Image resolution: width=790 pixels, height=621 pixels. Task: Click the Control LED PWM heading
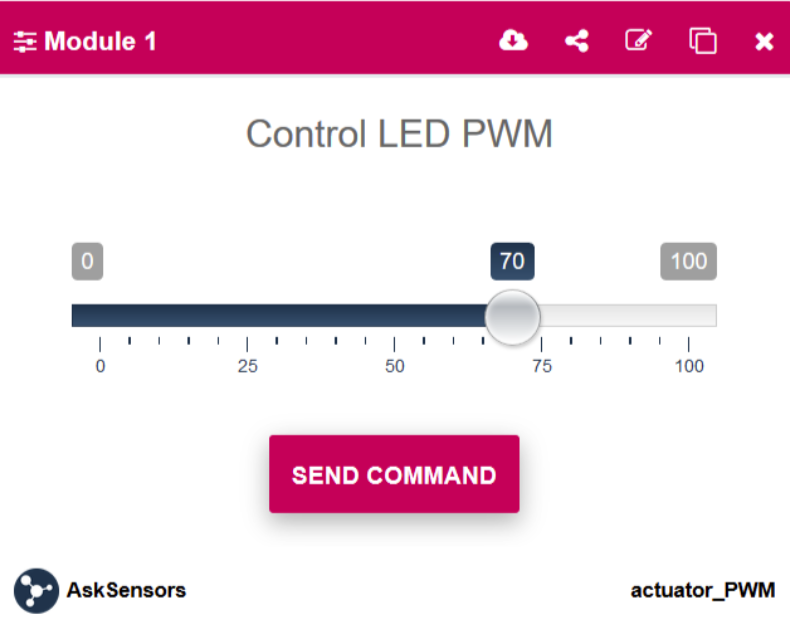[399, 134]
